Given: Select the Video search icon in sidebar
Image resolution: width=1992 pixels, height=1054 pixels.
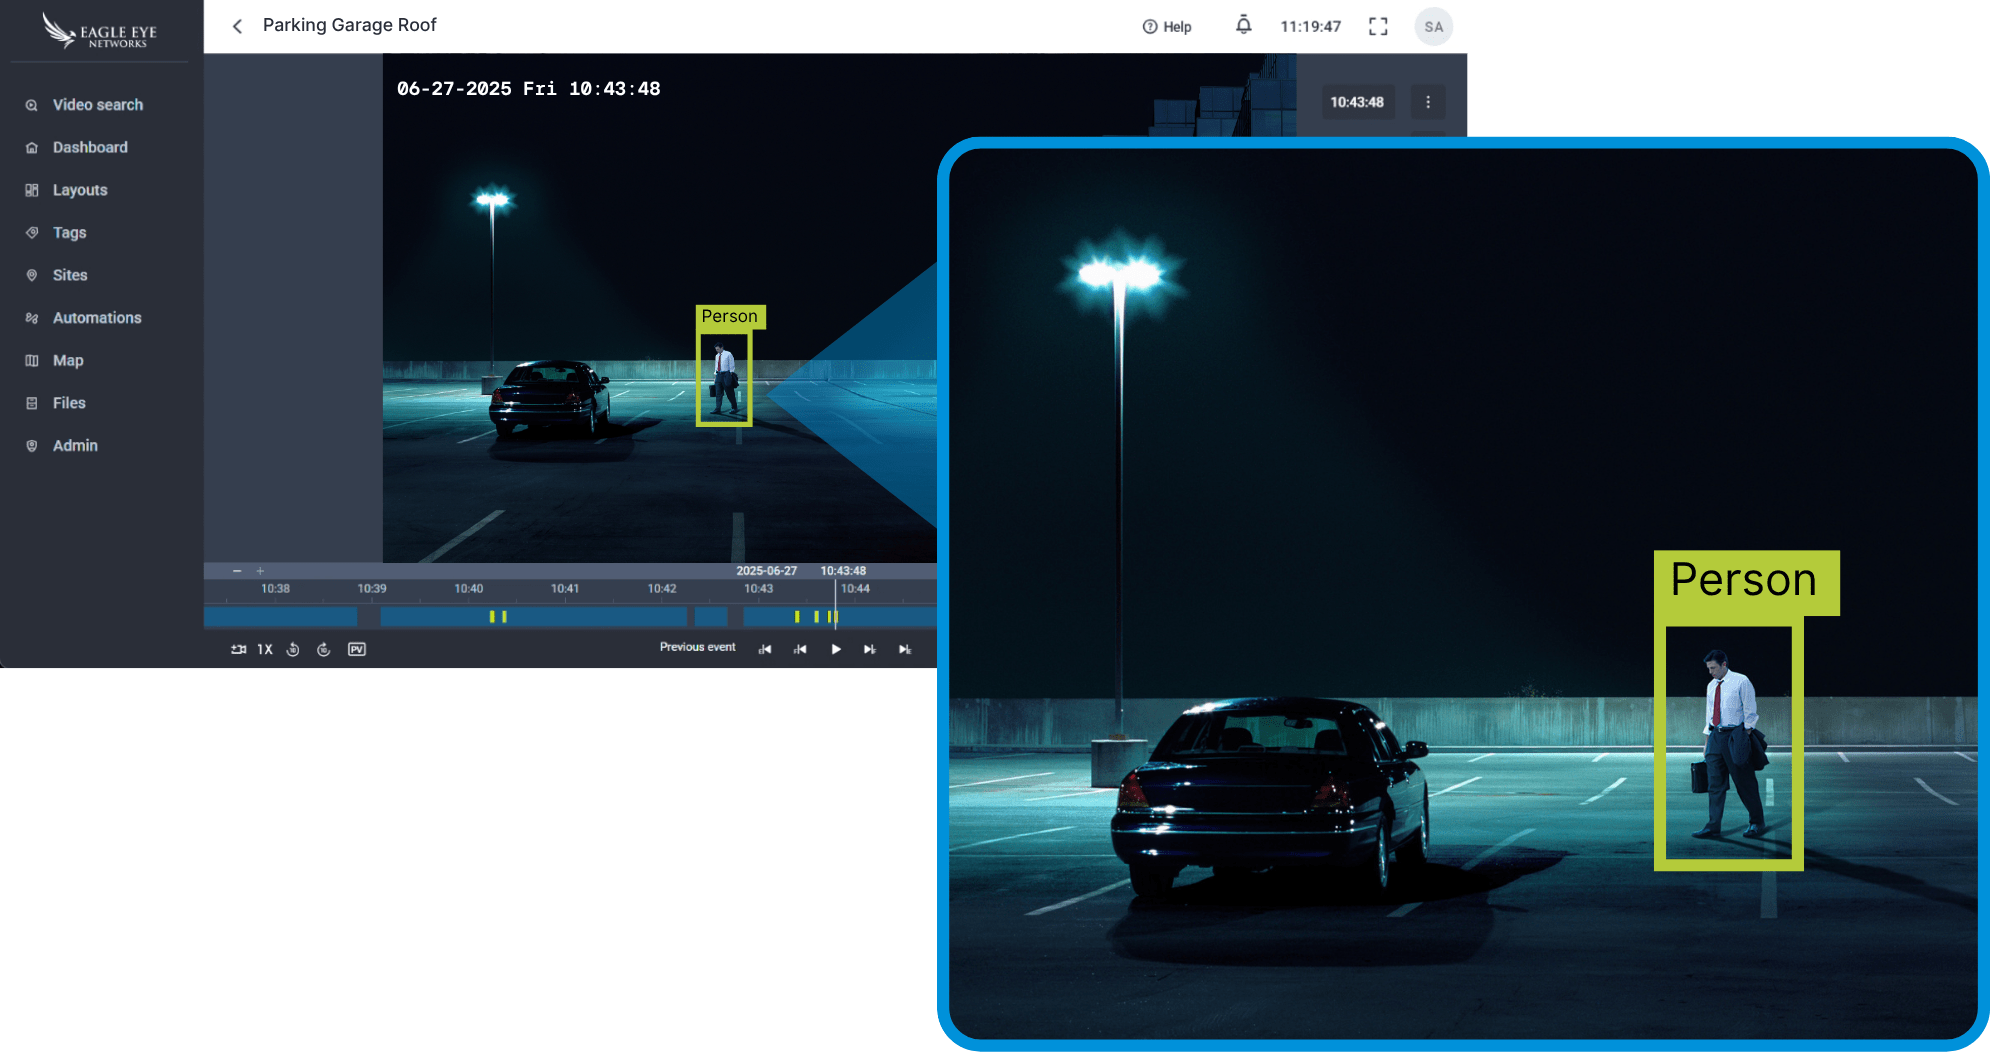Looking at the screenshot, I should 32,104.
